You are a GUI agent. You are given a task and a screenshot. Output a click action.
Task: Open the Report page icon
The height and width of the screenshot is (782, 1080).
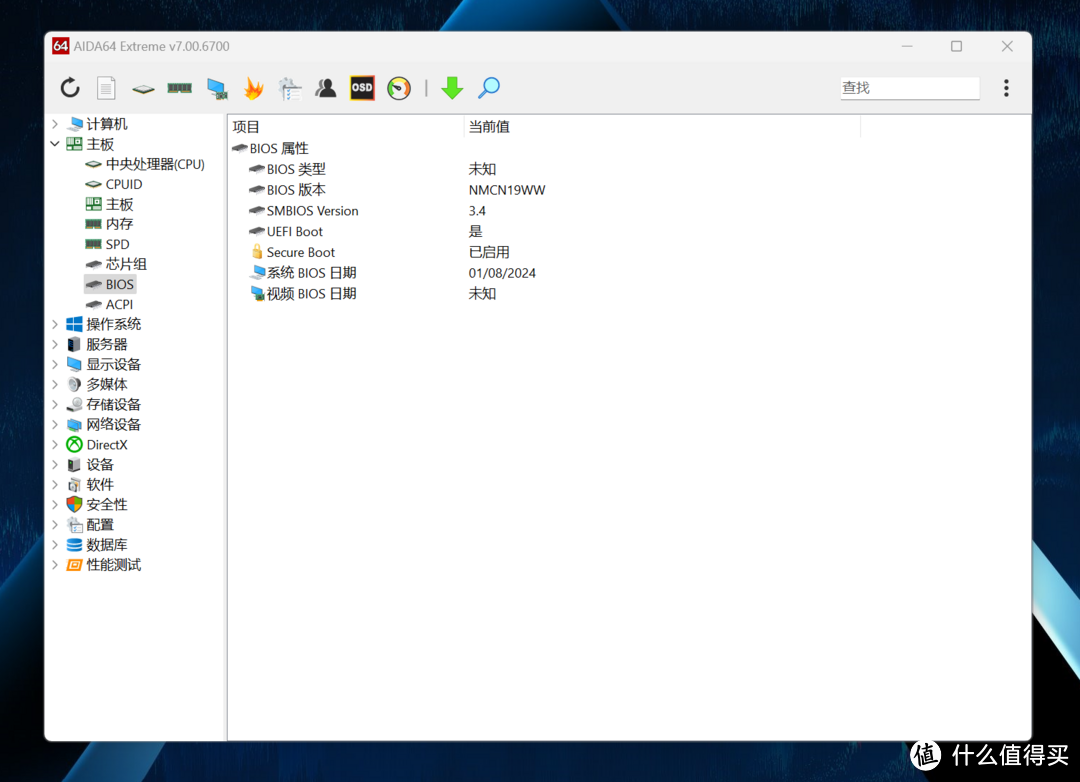[106, 88]
